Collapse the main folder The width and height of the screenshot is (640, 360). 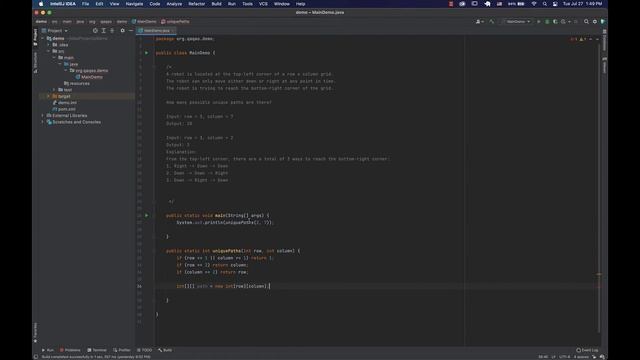(54, 58)
